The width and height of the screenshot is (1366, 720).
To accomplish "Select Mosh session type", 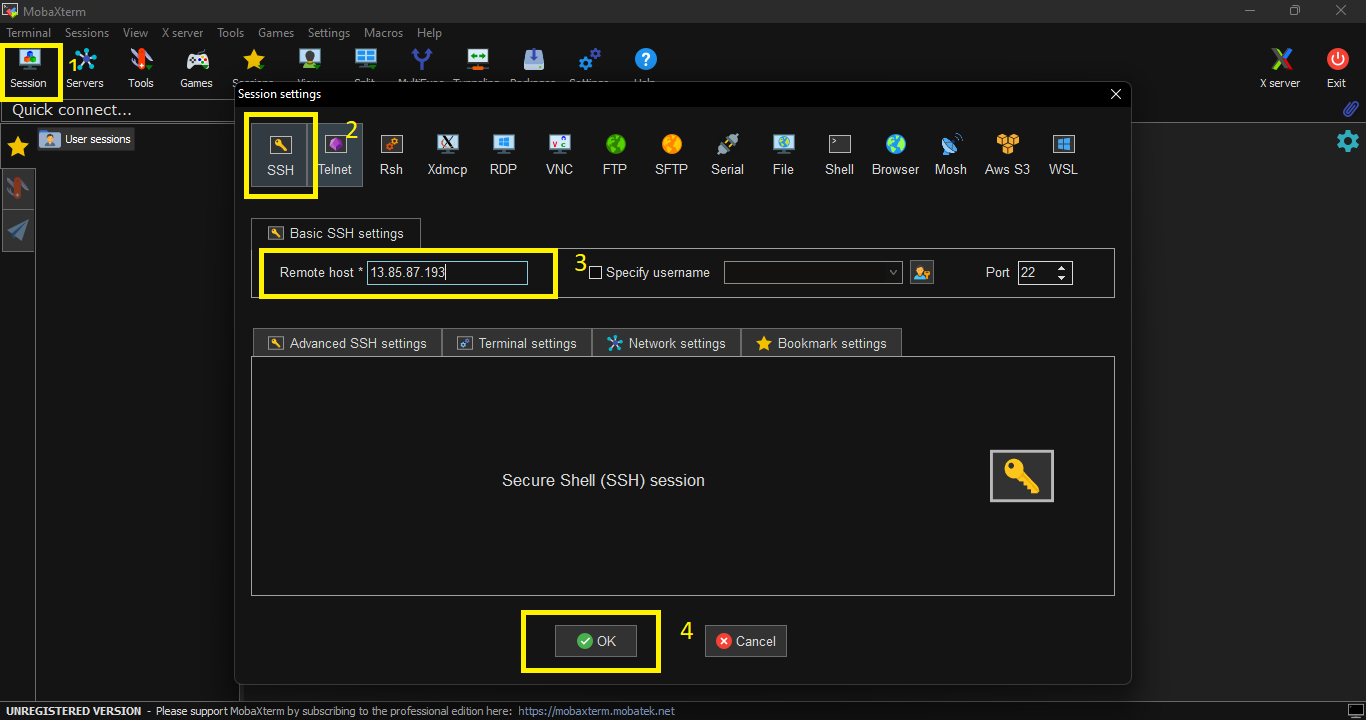I will click(951, 155).
